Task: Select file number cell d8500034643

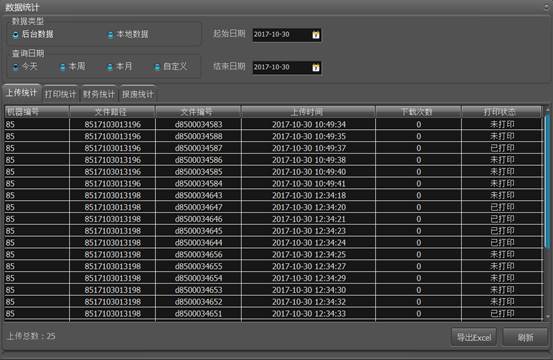Action: tap(199, 195)
